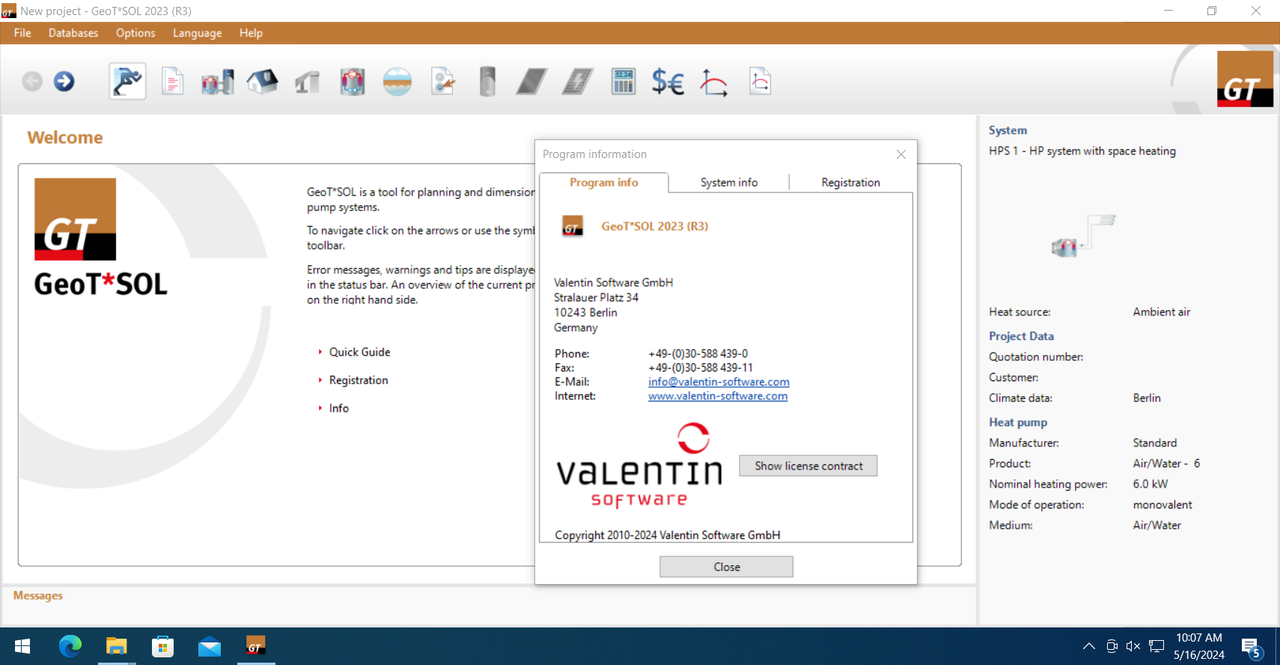
Task: Click the 'Ambient air' heat source value
Action: point(1161,312)
